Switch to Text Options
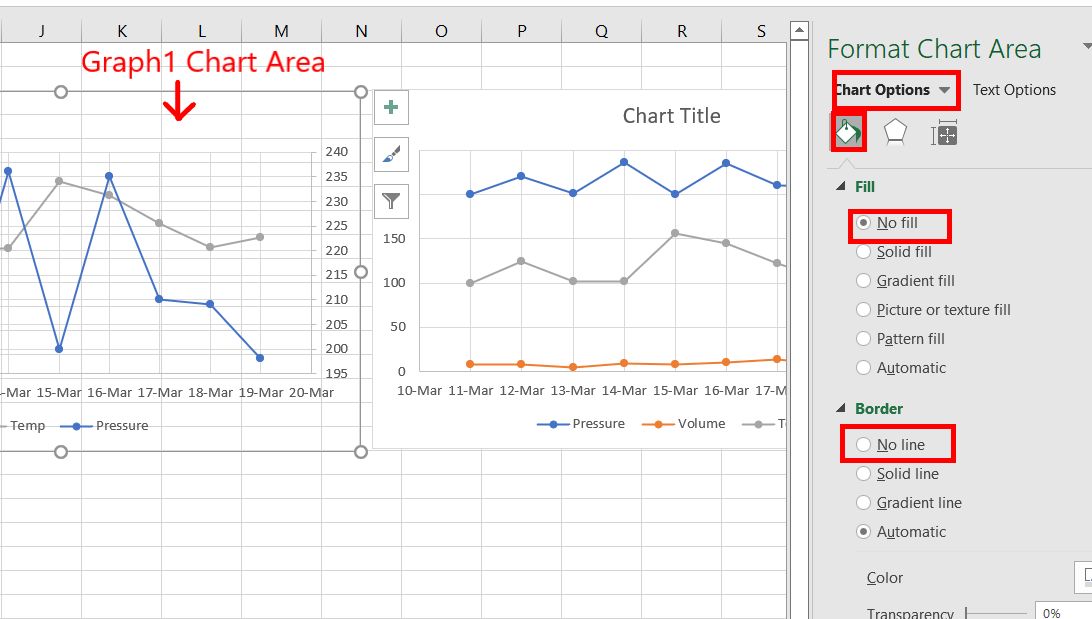This screenshot has height=619, width=1092. pos(1013,89)
